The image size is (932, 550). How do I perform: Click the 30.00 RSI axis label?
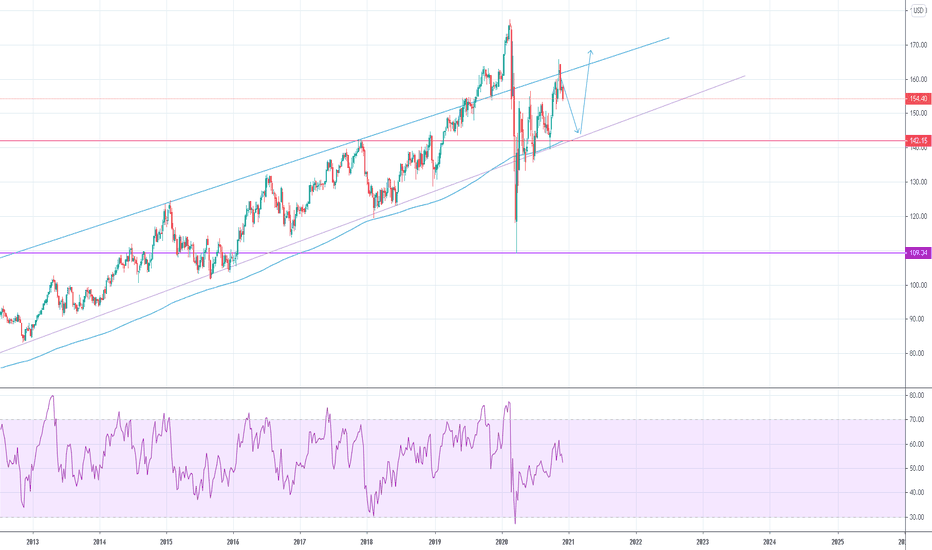pyautogui.click(x=917, y=517)
